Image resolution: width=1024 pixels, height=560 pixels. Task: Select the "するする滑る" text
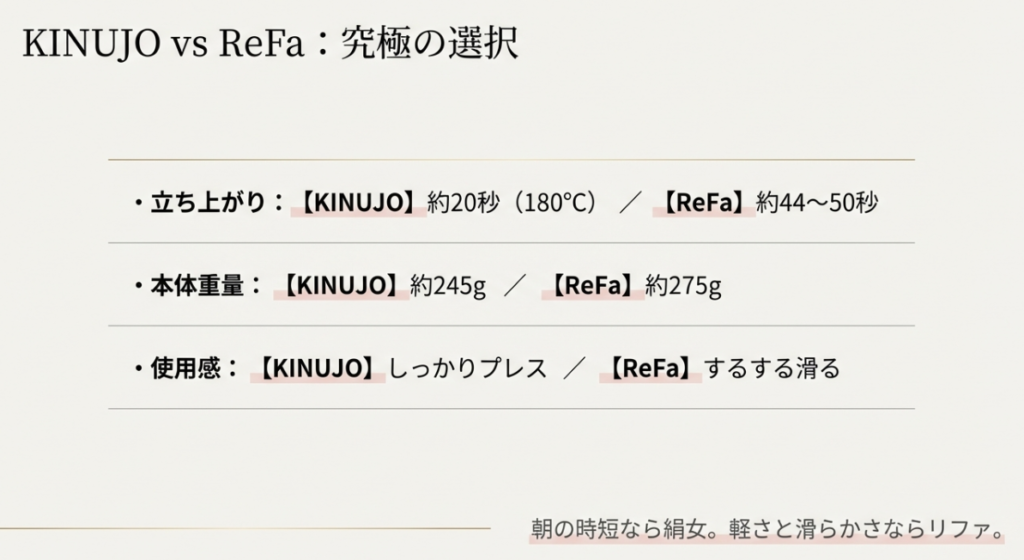coord(772,369)
